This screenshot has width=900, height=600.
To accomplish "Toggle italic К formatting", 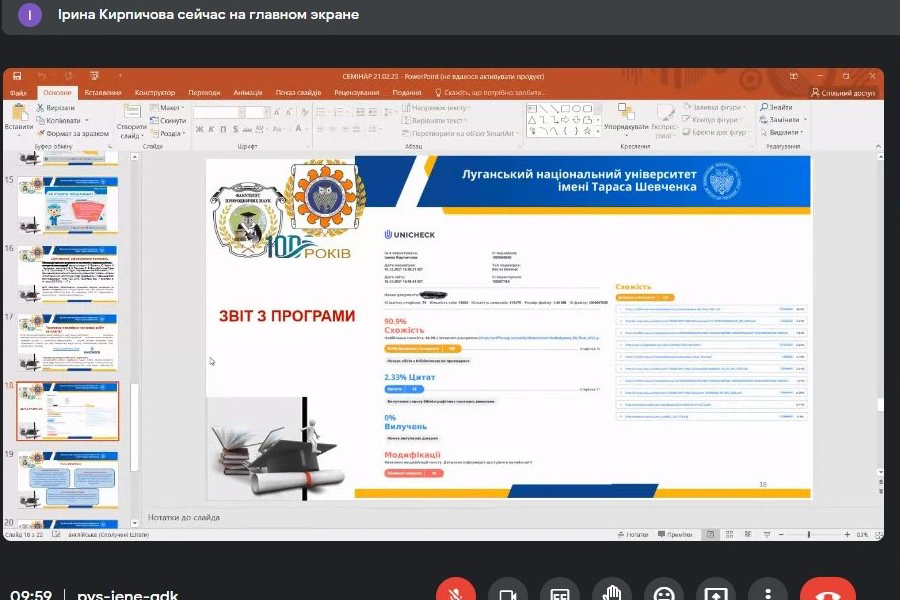I will pyautogui.click(x=211, y=129).
